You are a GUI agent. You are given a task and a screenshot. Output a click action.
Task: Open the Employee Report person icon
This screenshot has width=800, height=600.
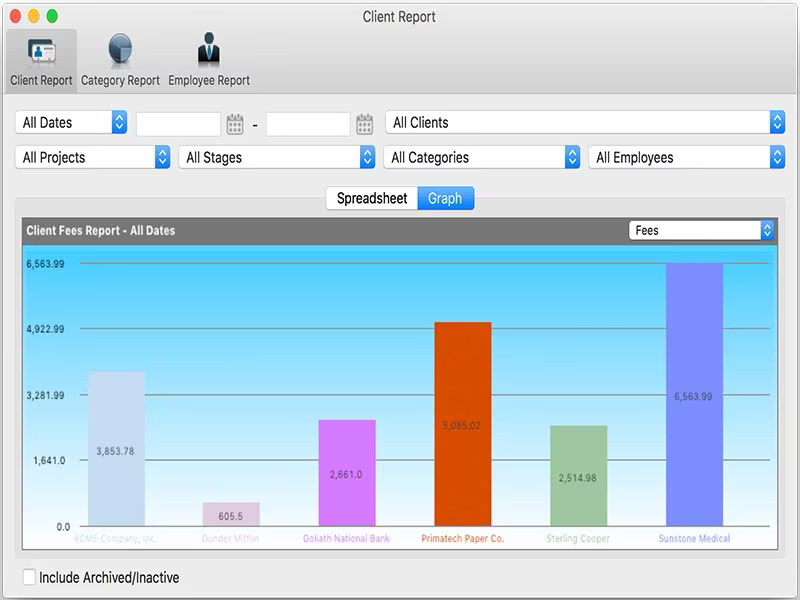209,49
